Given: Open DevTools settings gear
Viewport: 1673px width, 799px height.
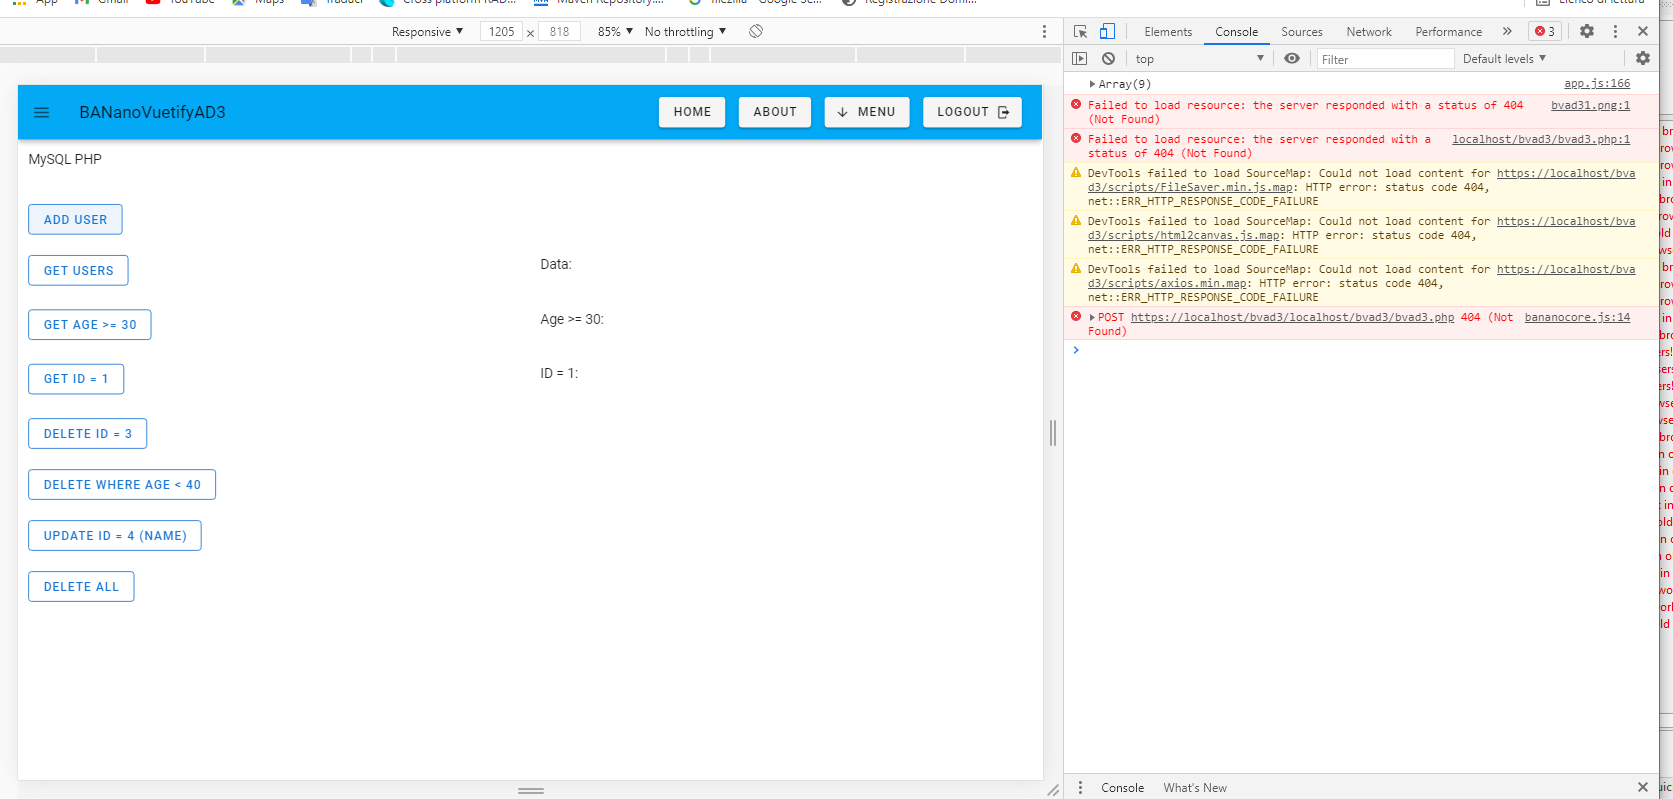Looking at the screenshot, I should [x=1587, y=31].
